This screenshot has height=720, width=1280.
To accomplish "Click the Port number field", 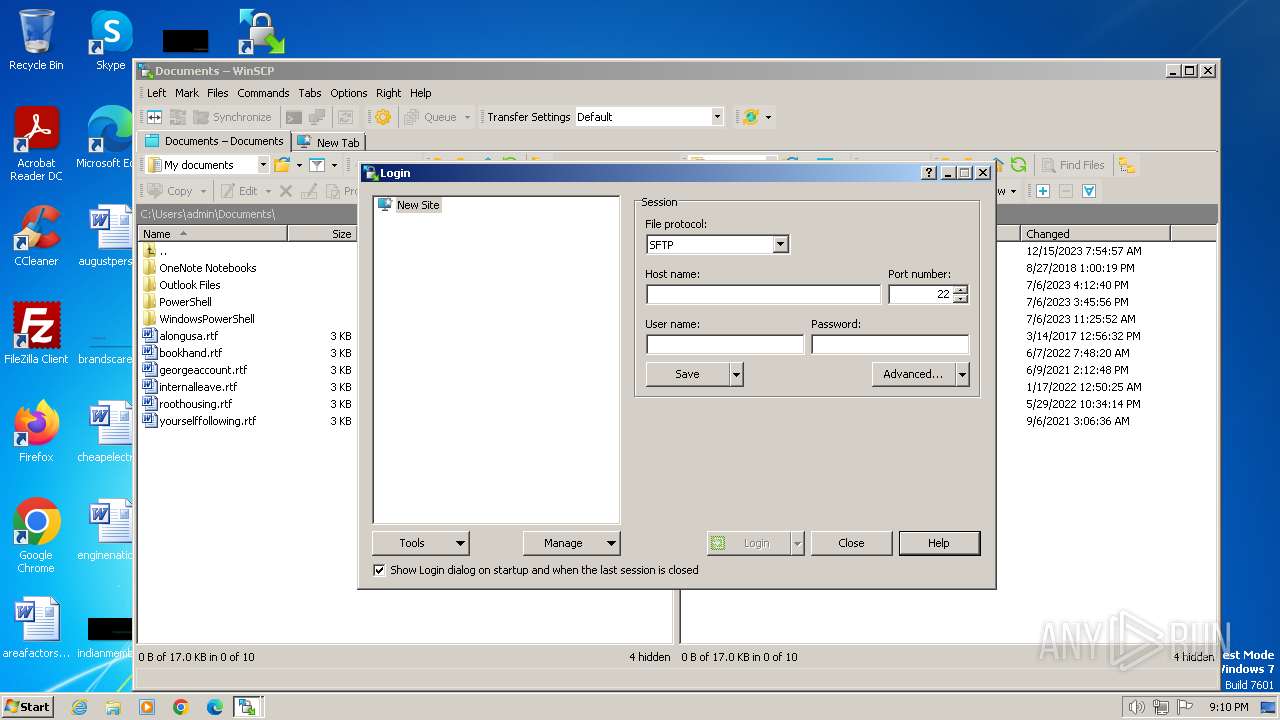I will tap(921, 294).
